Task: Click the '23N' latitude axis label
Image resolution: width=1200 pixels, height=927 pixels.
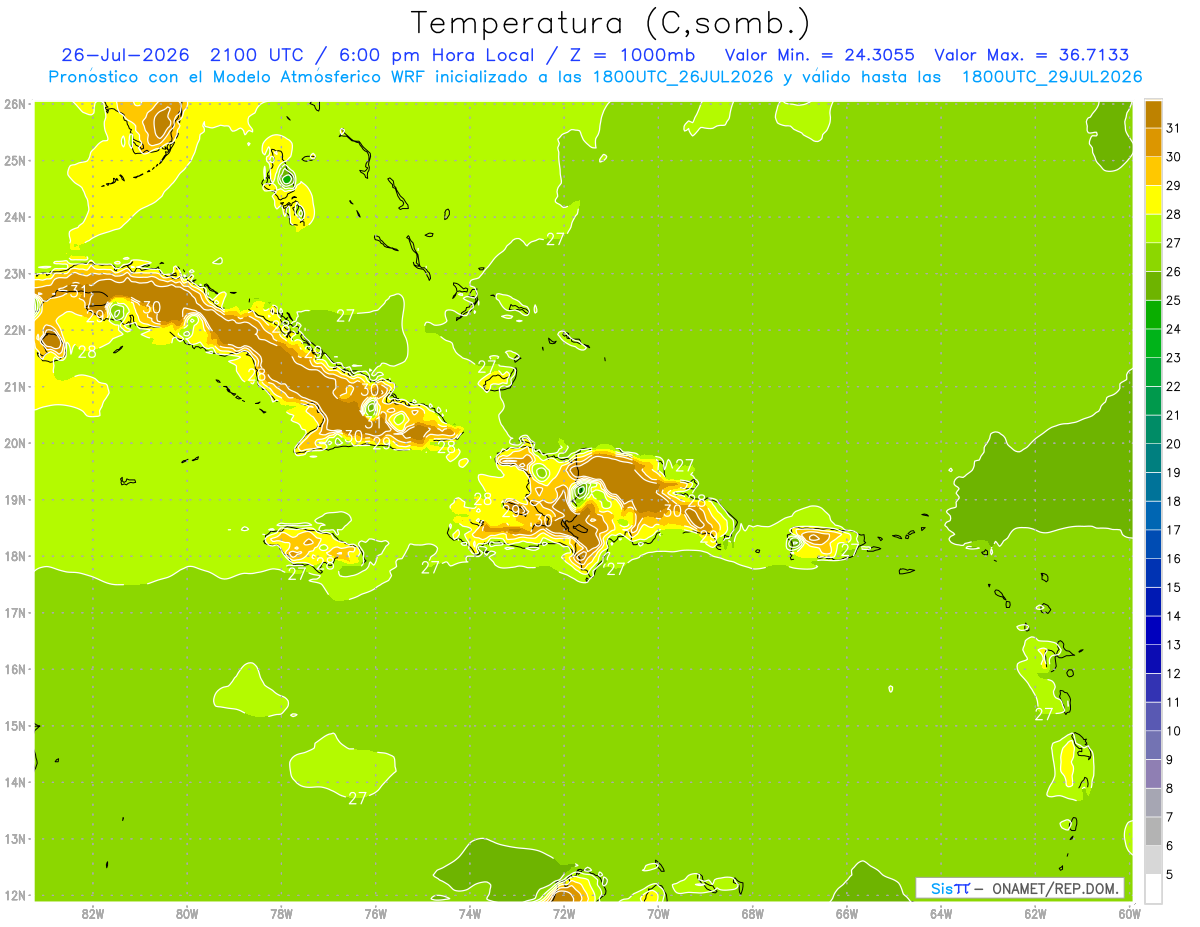Action: [14, 273]
